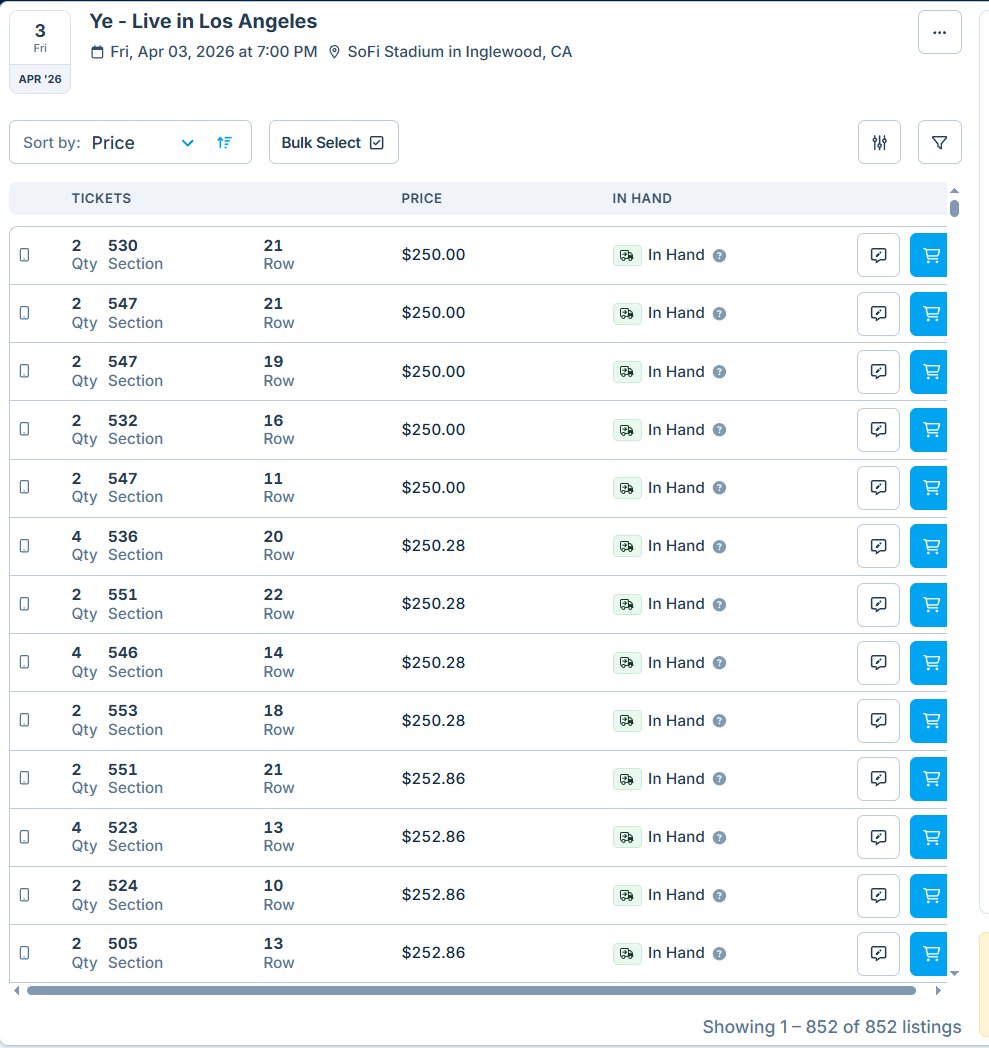This screenshot has width=989, height=1048.
Task: Add Section 551 Row 22 to cart
Action: pyautogui.click(x=928, y=604)
